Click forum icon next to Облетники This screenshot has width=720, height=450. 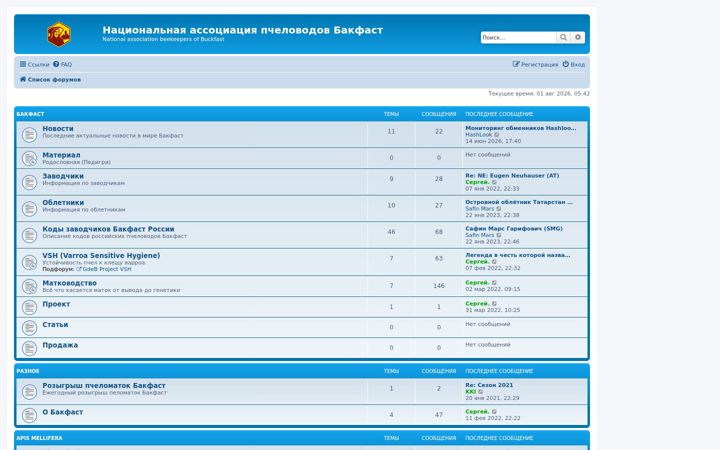tap(29, 209)
